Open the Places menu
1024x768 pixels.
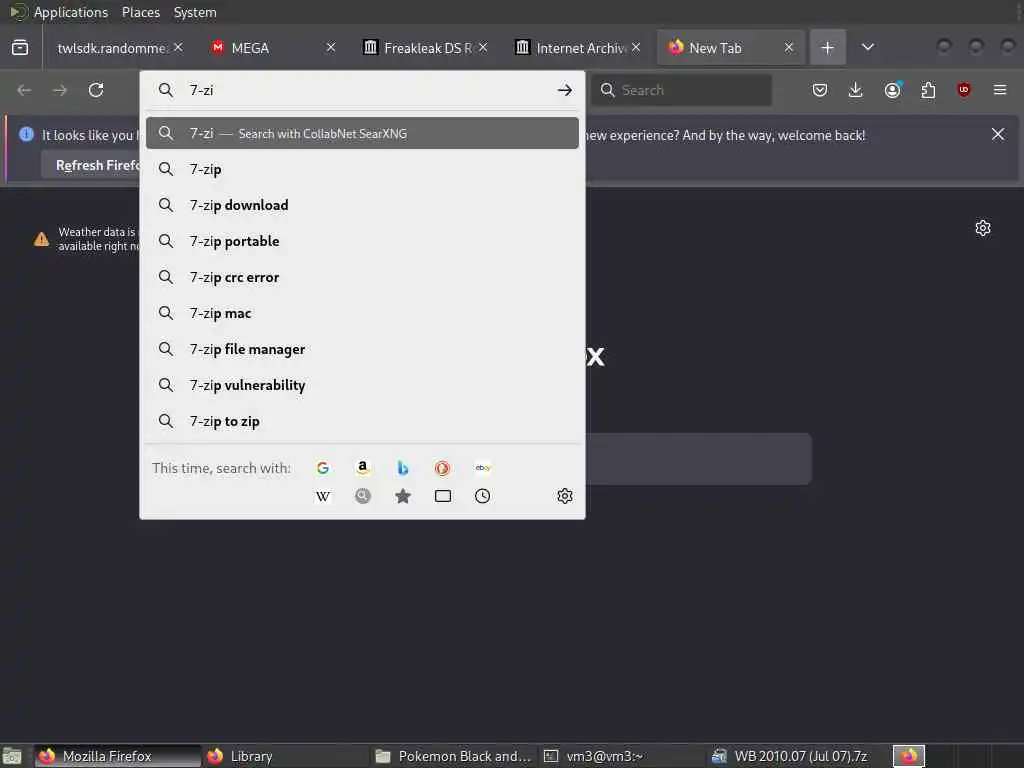pos(140,12)
